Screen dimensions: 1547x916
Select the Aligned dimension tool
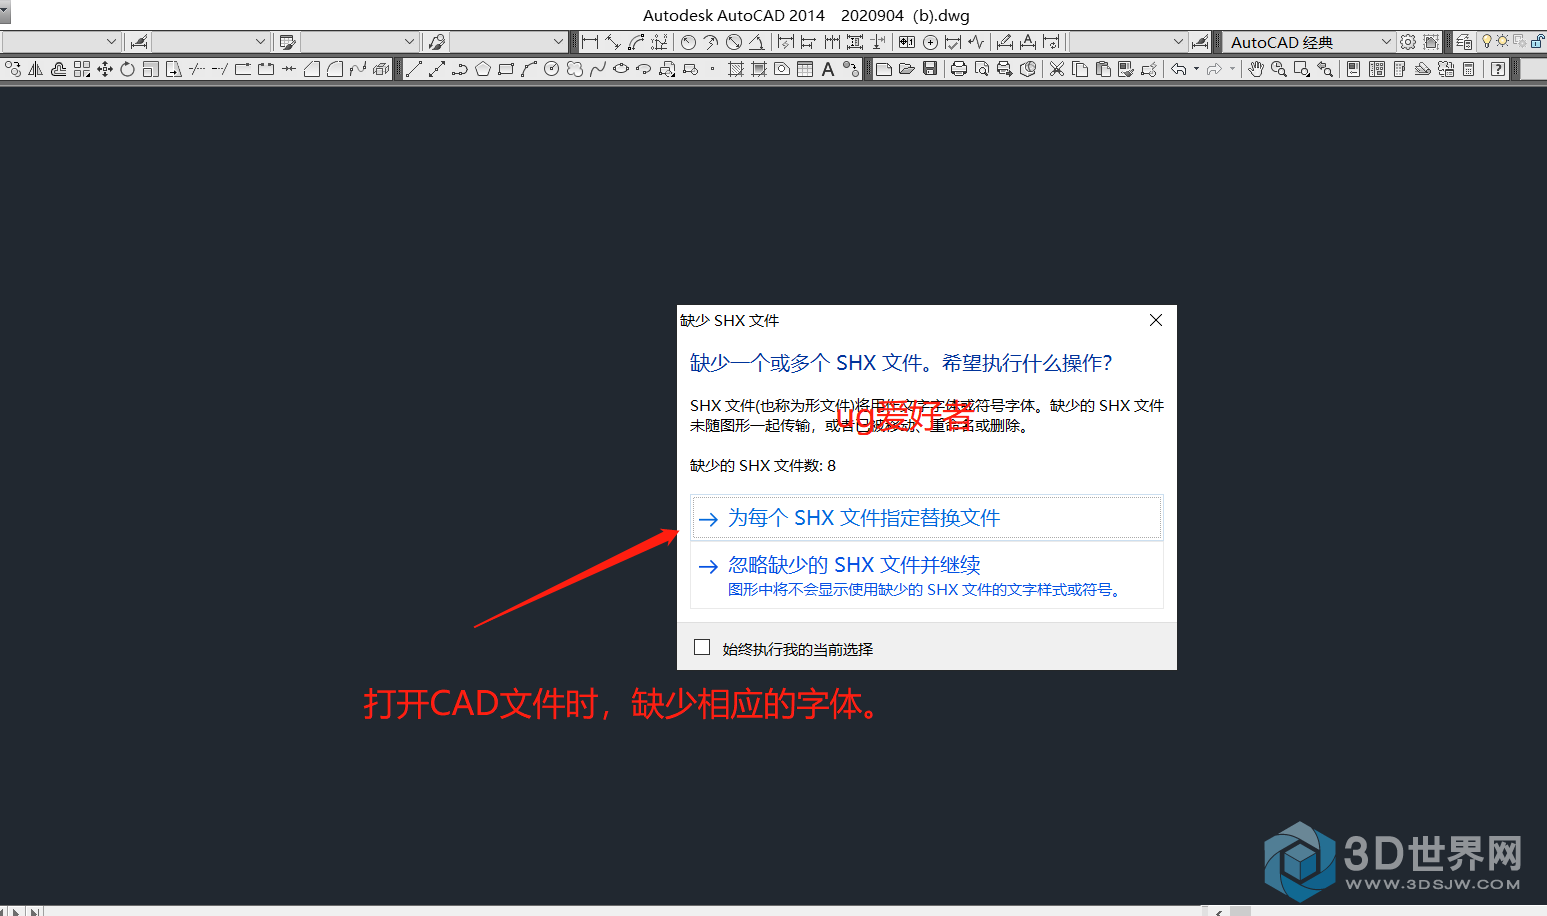(x=612, y=42)
